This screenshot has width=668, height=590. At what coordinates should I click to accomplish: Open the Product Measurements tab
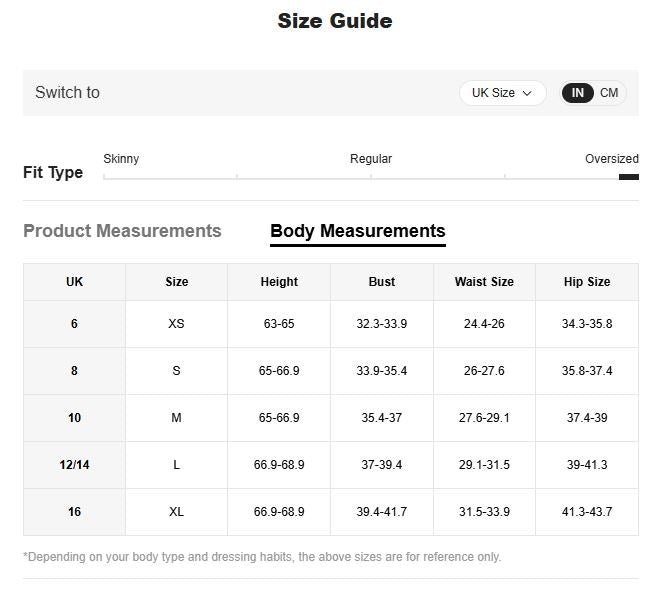pos(122,231)
